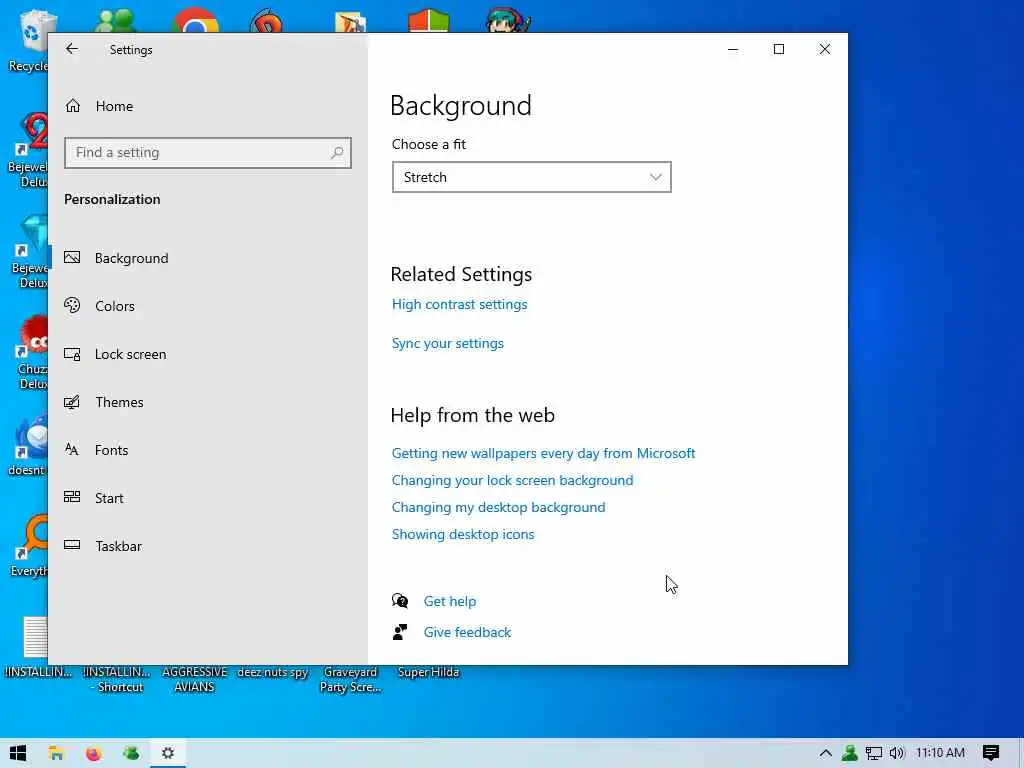Click the magnifier icon in the search box

point(337,153)
